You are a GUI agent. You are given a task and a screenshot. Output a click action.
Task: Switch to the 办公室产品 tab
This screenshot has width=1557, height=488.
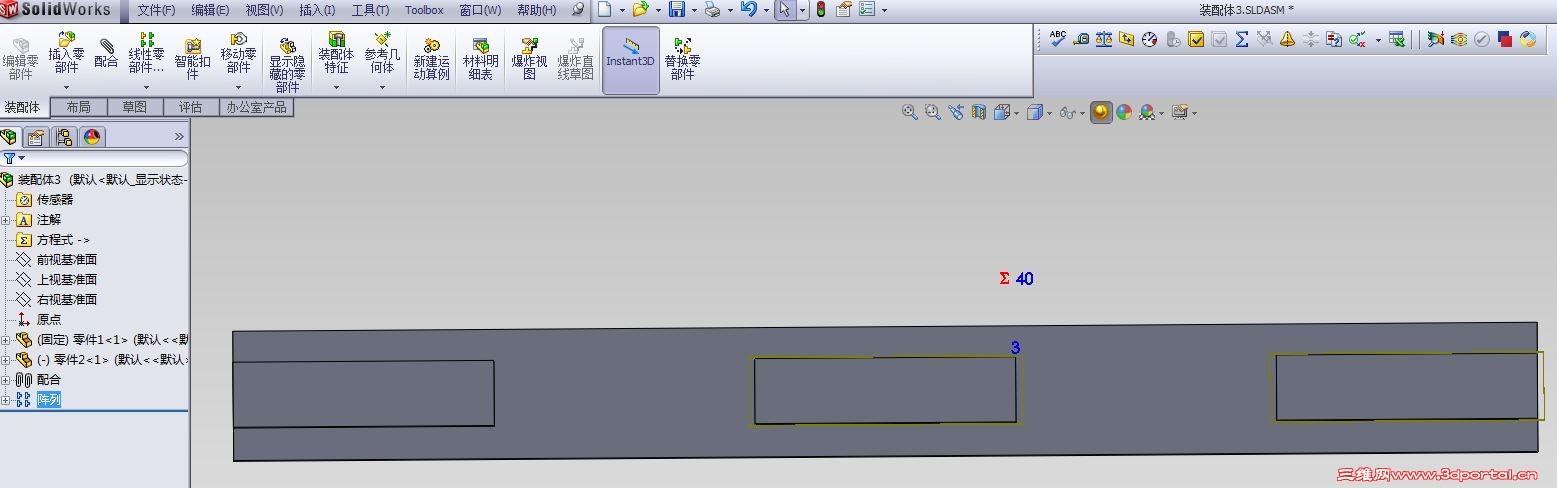point(256,107)
